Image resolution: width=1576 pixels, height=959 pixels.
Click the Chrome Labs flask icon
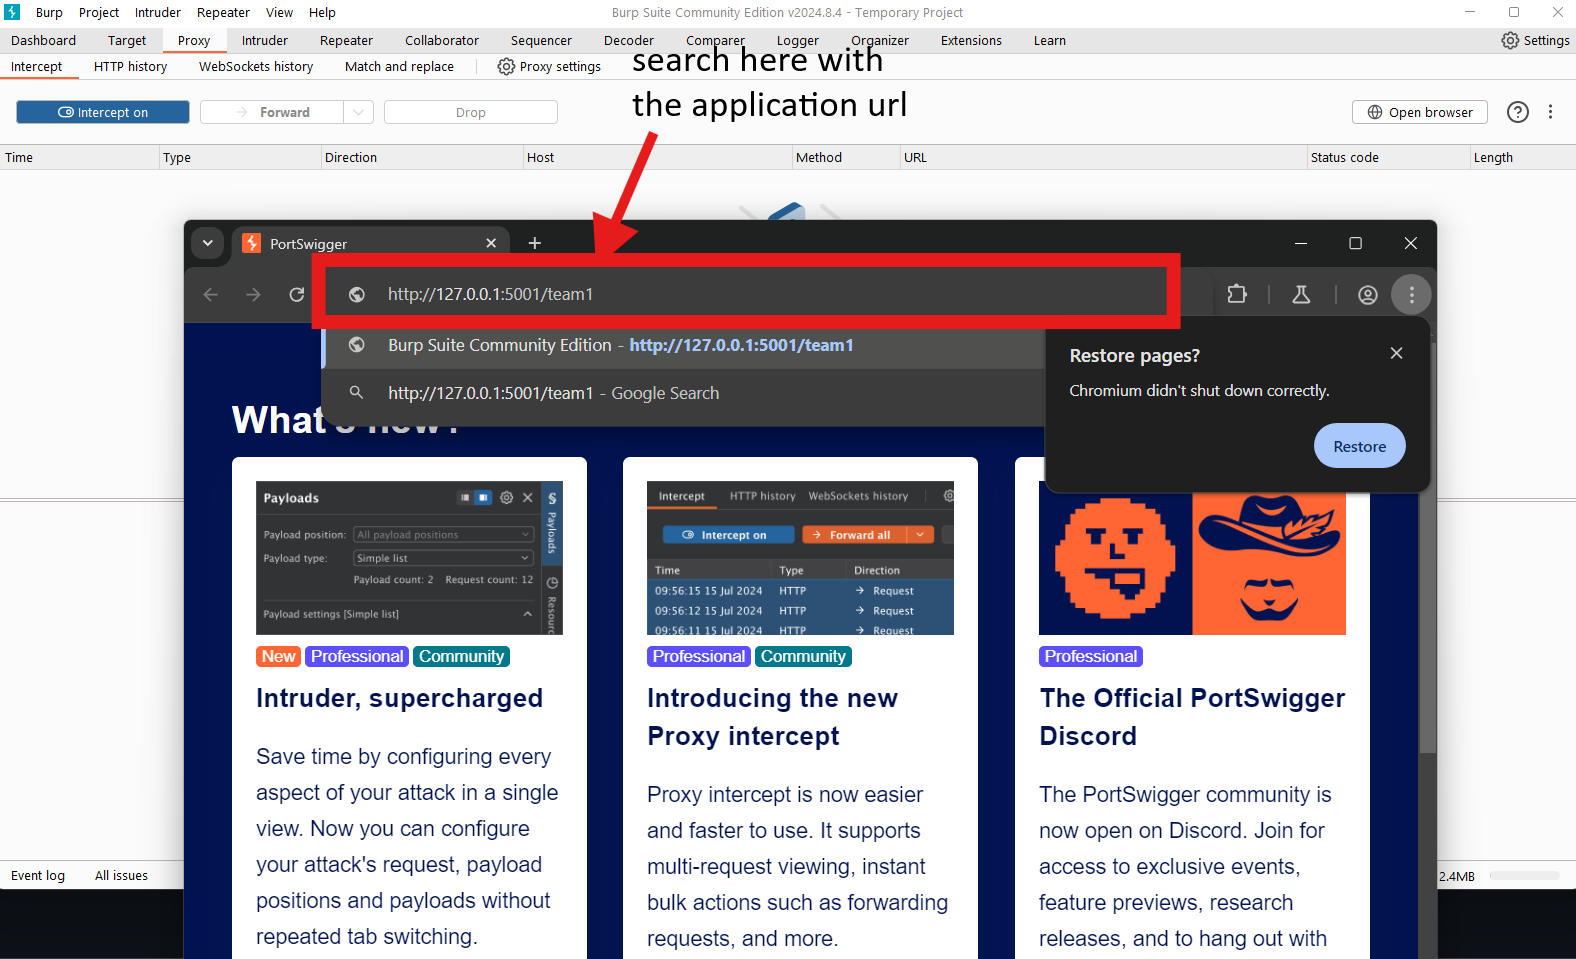tap(1301, 294)
